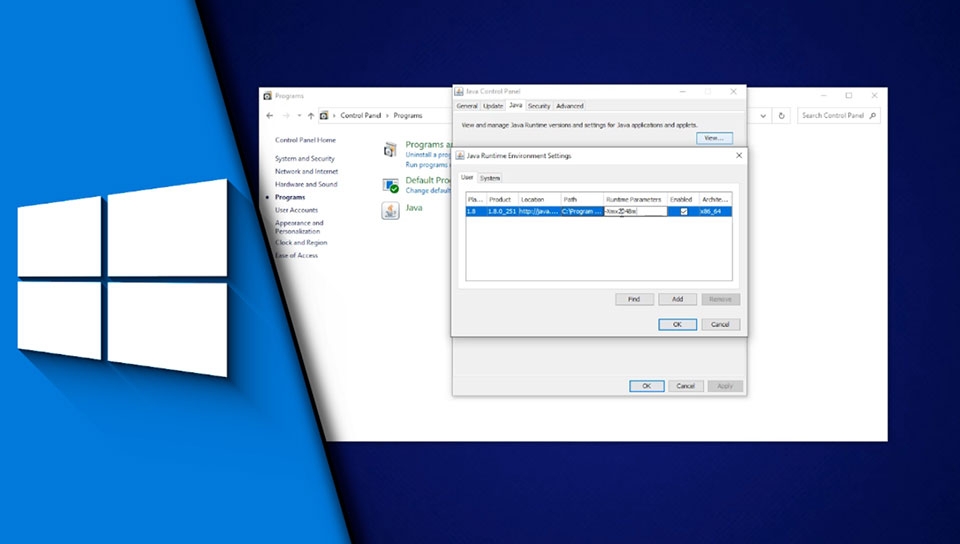Screen dimensions: 960x544
Task: Click Control Panel in the address path
Action: click(x=361, y=115)
